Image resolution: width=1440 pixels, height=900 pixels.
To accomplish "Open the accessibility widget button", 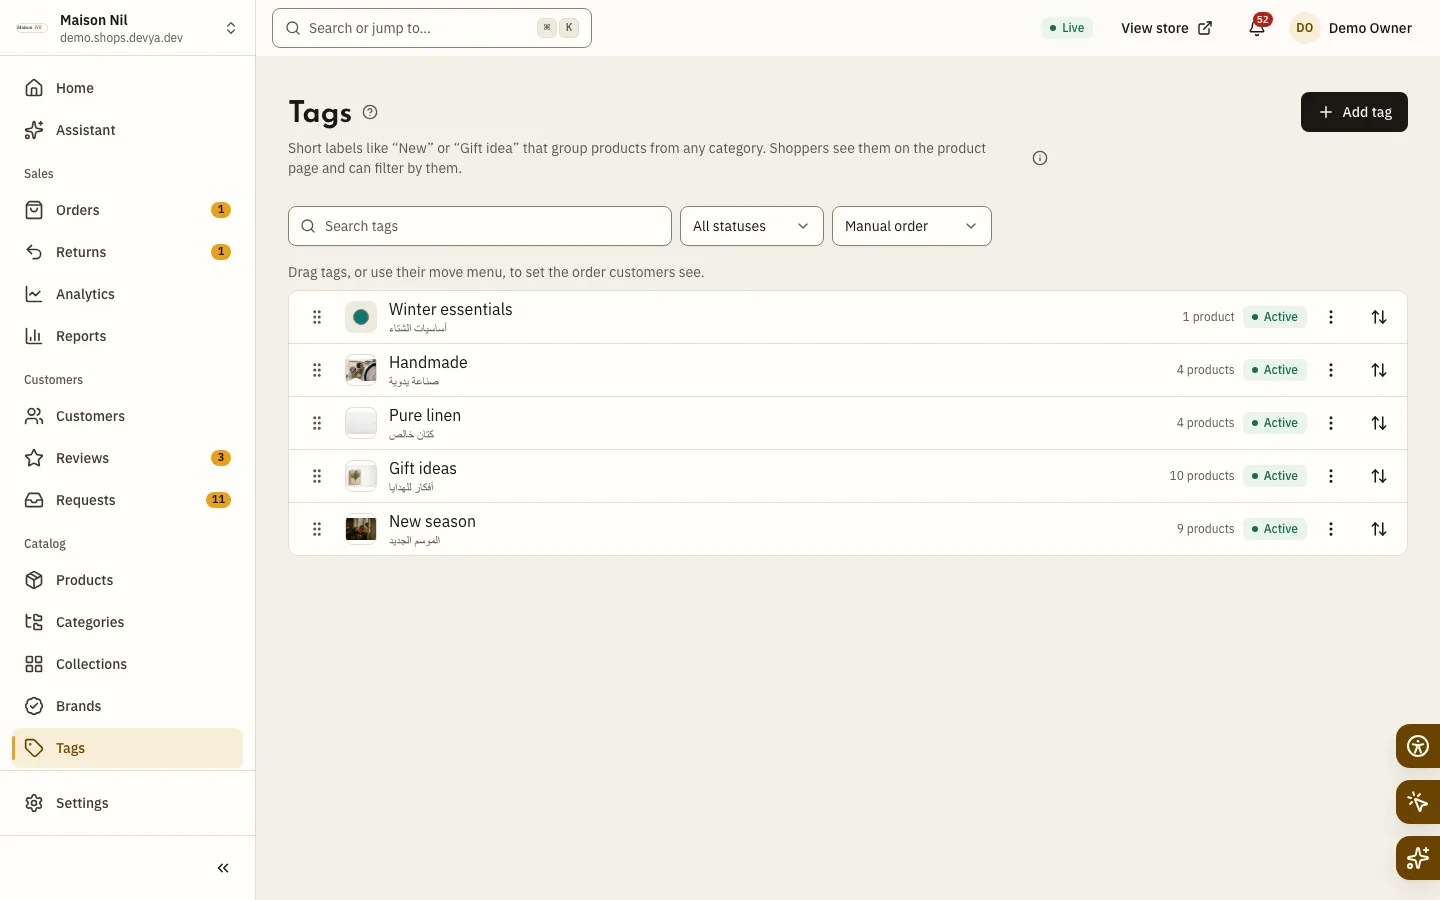I will pos(1418,746).
